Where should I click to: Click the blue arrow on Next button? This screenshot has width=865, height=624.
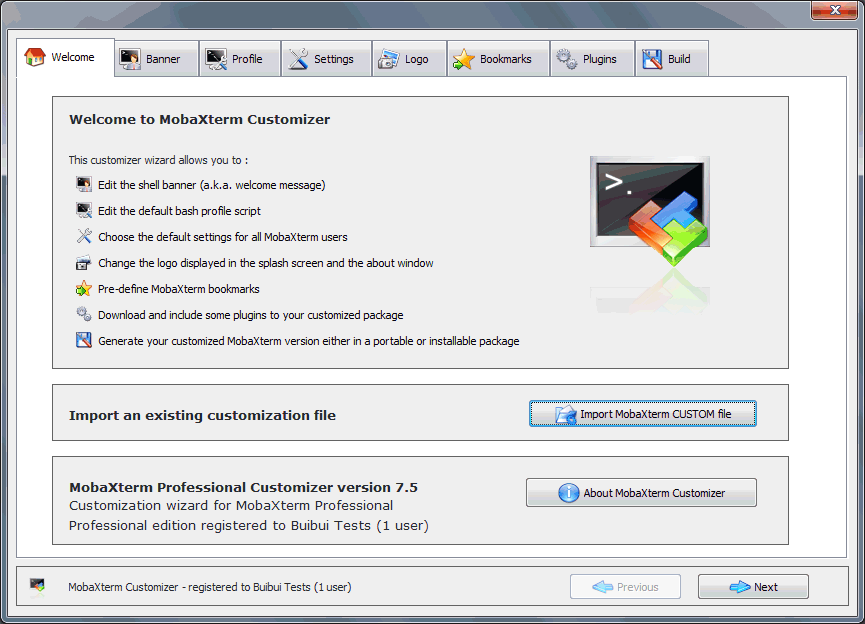740,586
